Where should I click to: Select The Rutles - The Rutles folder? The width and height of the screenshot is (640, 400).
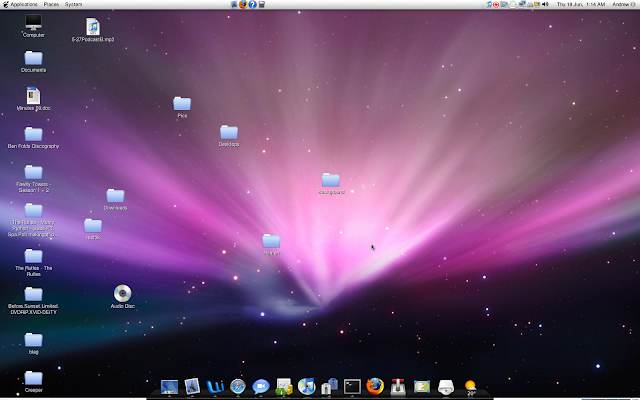coord(33,262)
